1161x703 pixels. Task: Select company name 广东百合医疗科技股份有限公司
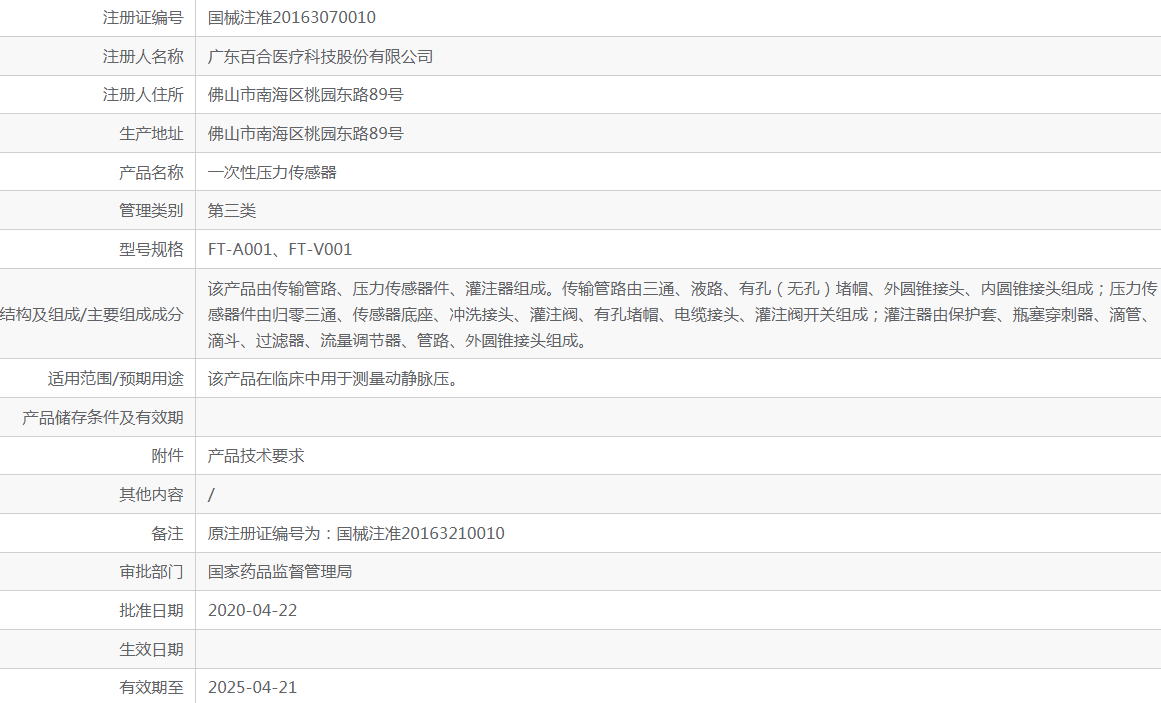(x=321, y=56)
